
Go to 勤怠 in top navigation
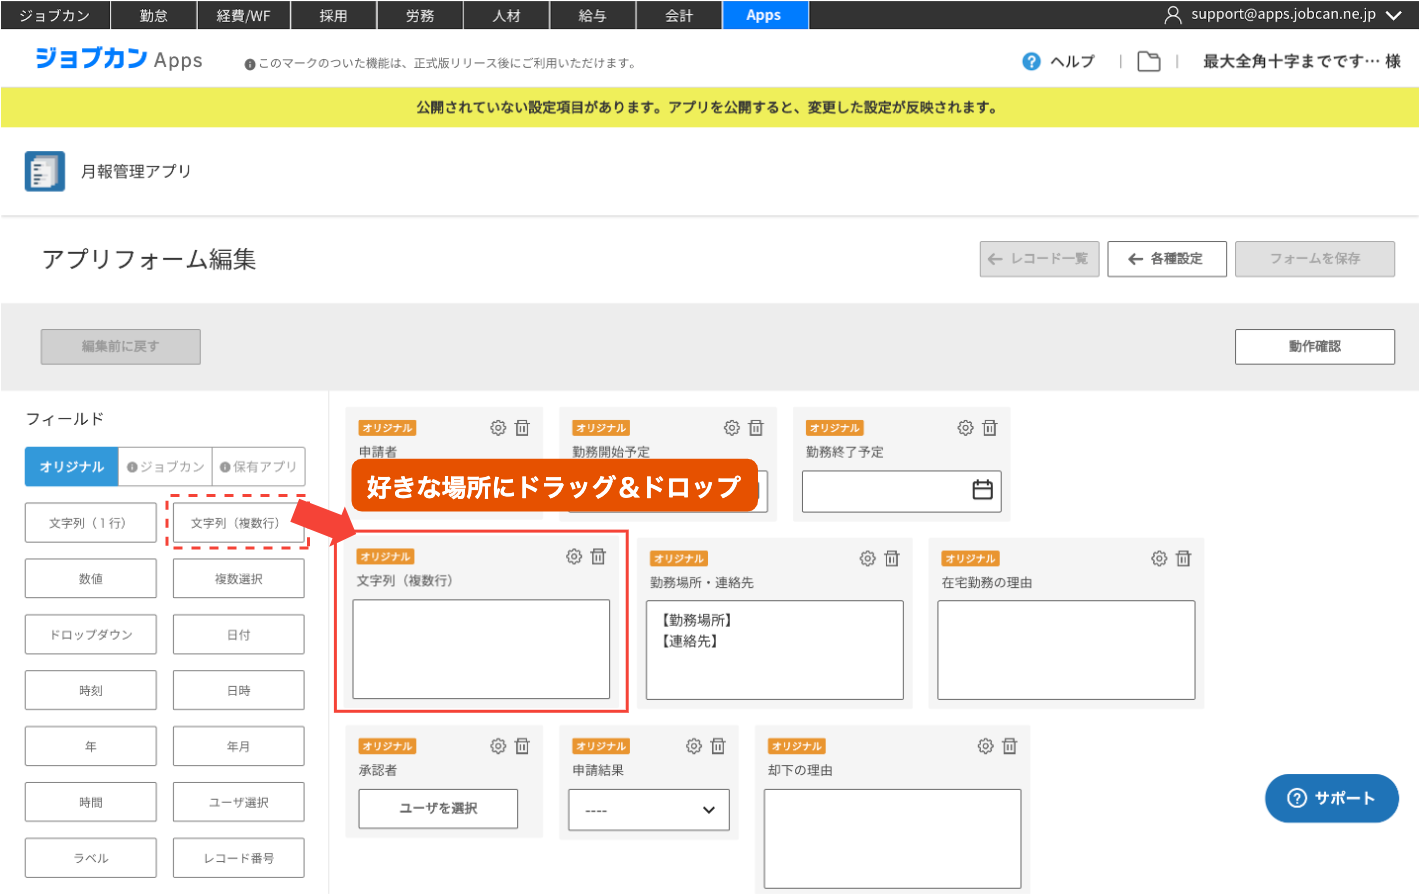pyautogui.click(x=153, y=15)
